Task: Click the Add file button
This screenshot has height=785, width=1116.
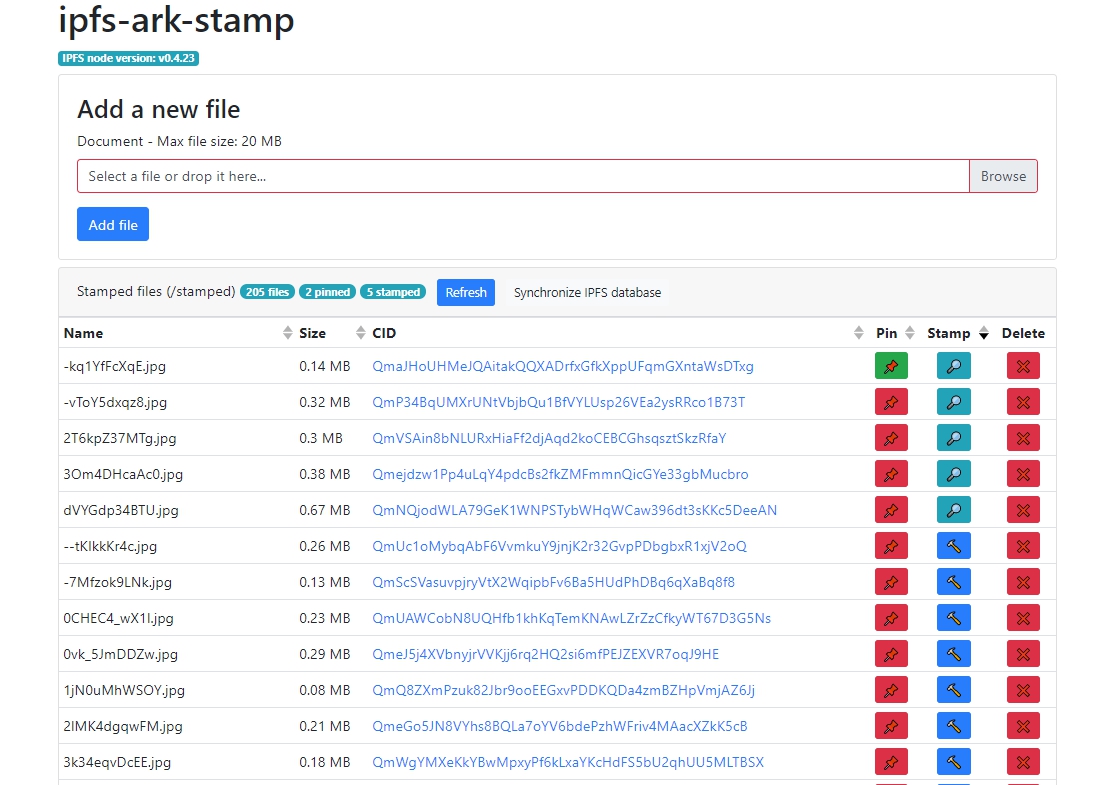Action: click(112, 224)
